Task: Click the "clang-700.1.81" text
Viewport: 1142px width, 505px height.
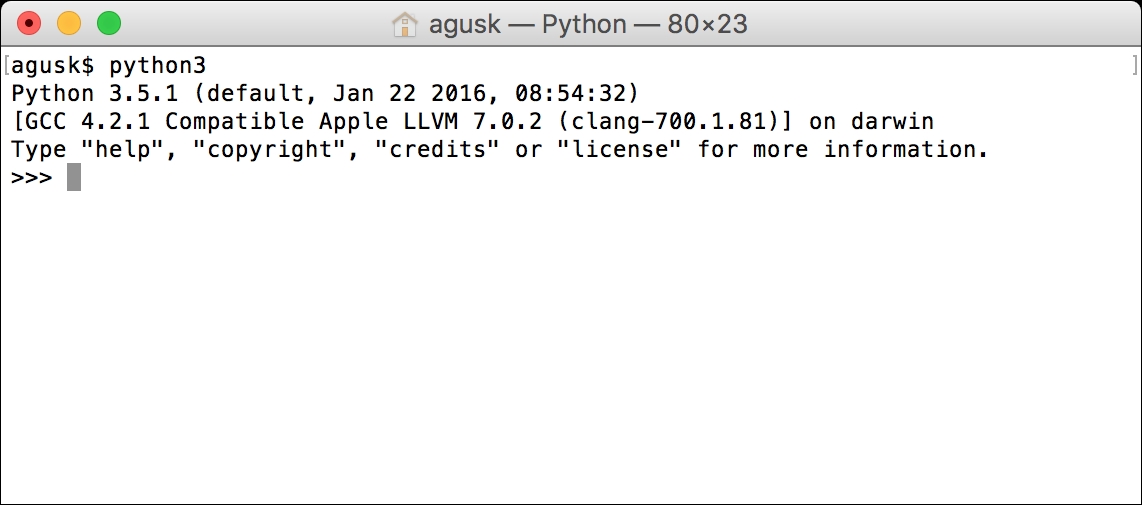Action: point(682,121)
